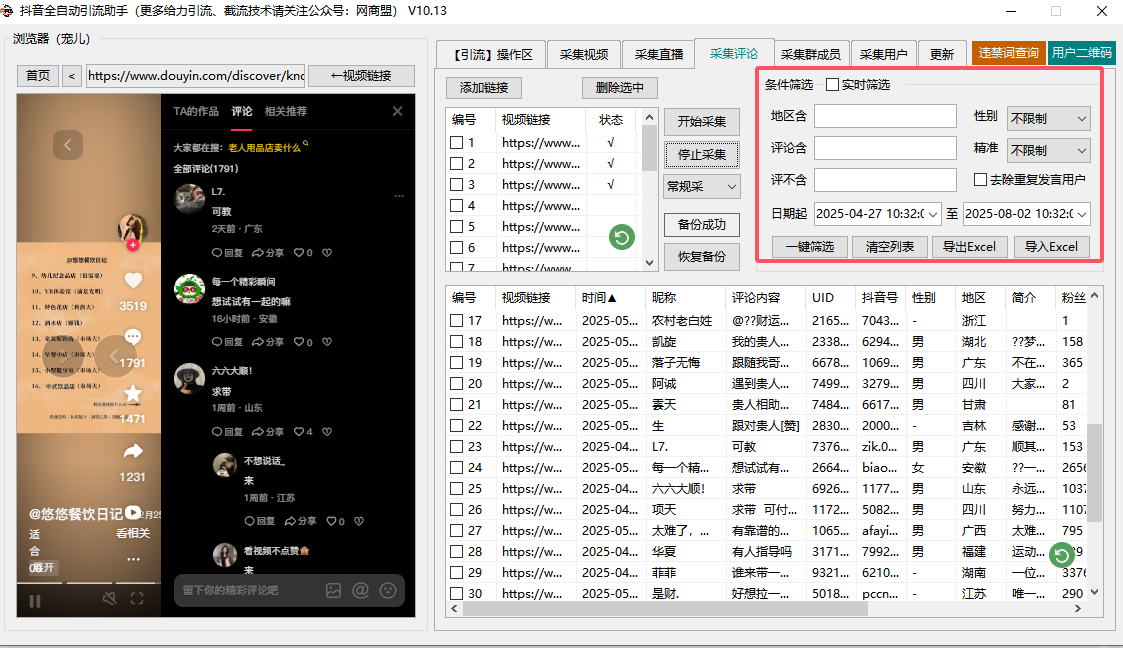Click the 评论含 input field

pyautogui.click(x=885, y=148)
